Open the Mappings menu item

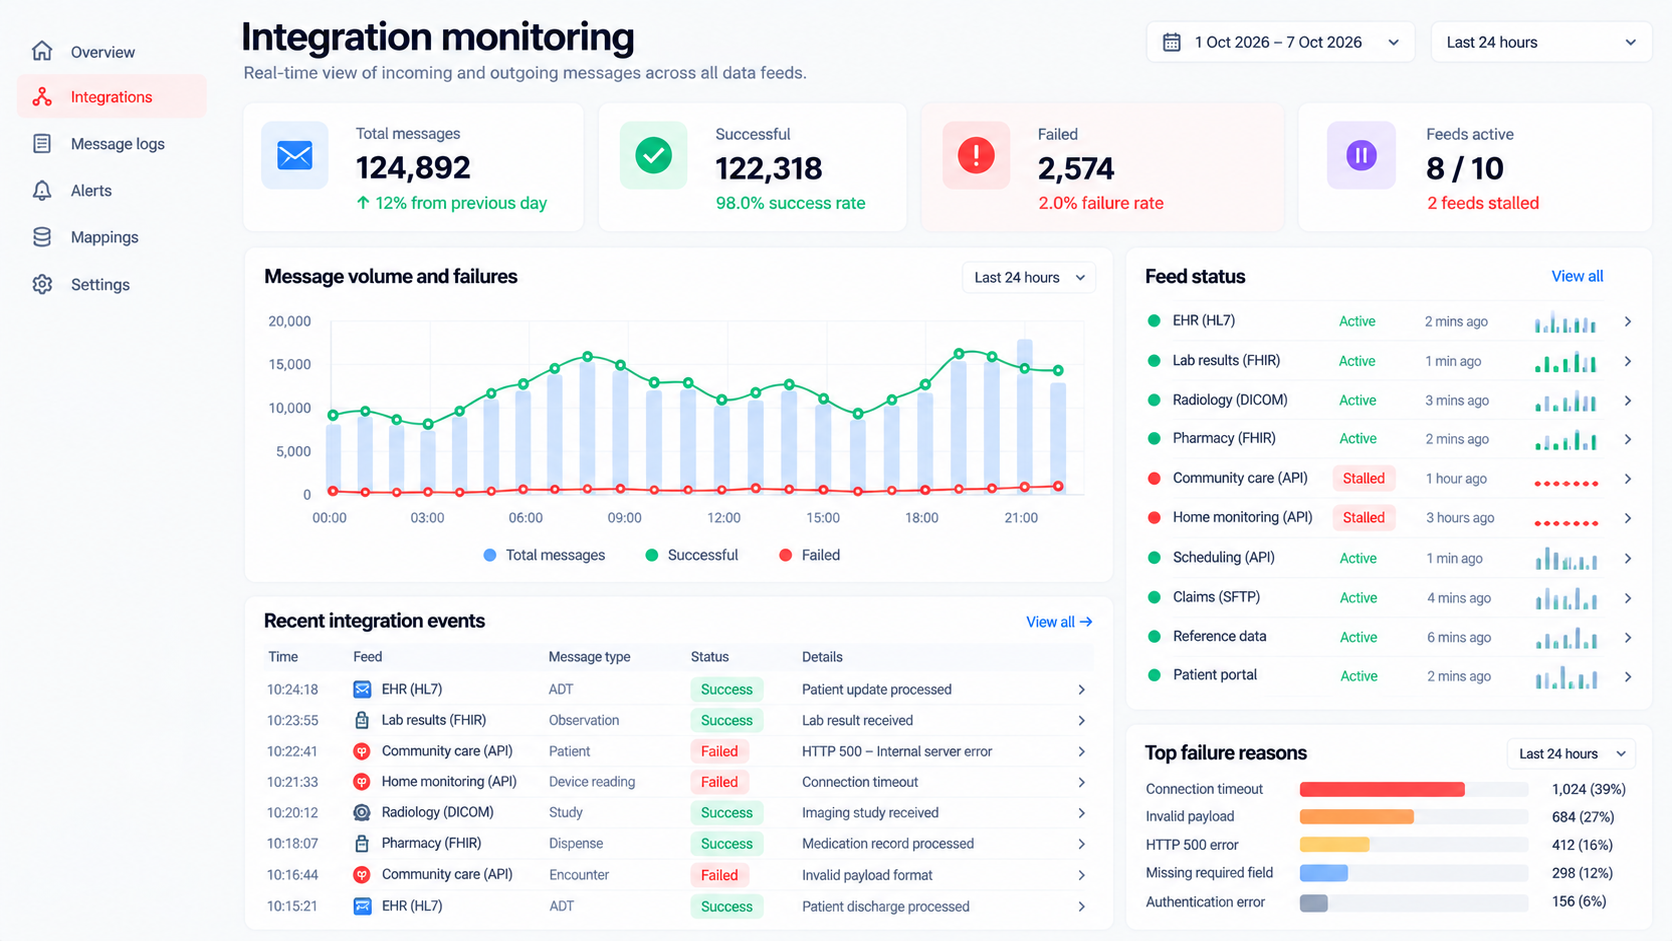click(x=112, y=237)
